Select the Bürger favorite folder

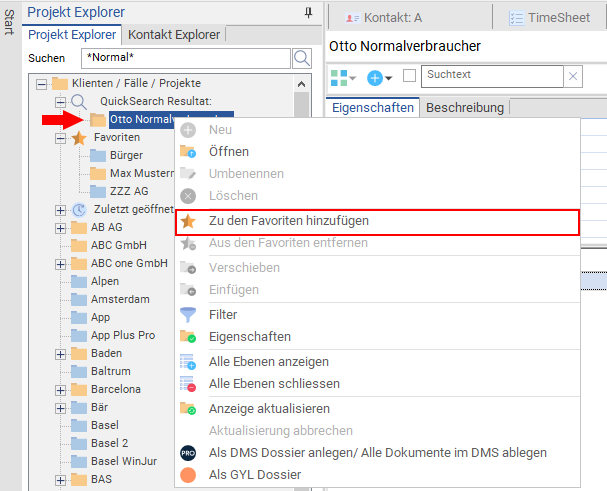click(126, 156)
